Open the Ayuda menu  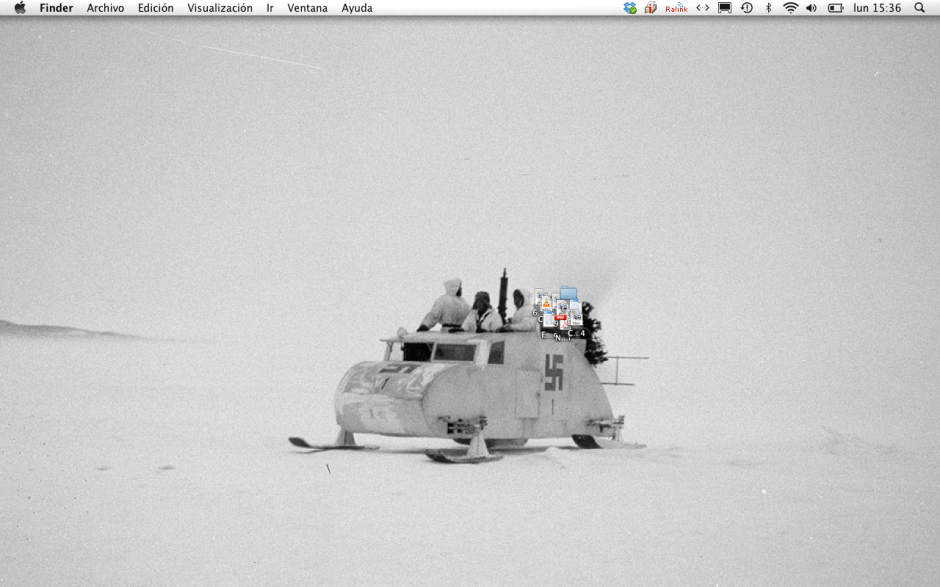point(356,8)
